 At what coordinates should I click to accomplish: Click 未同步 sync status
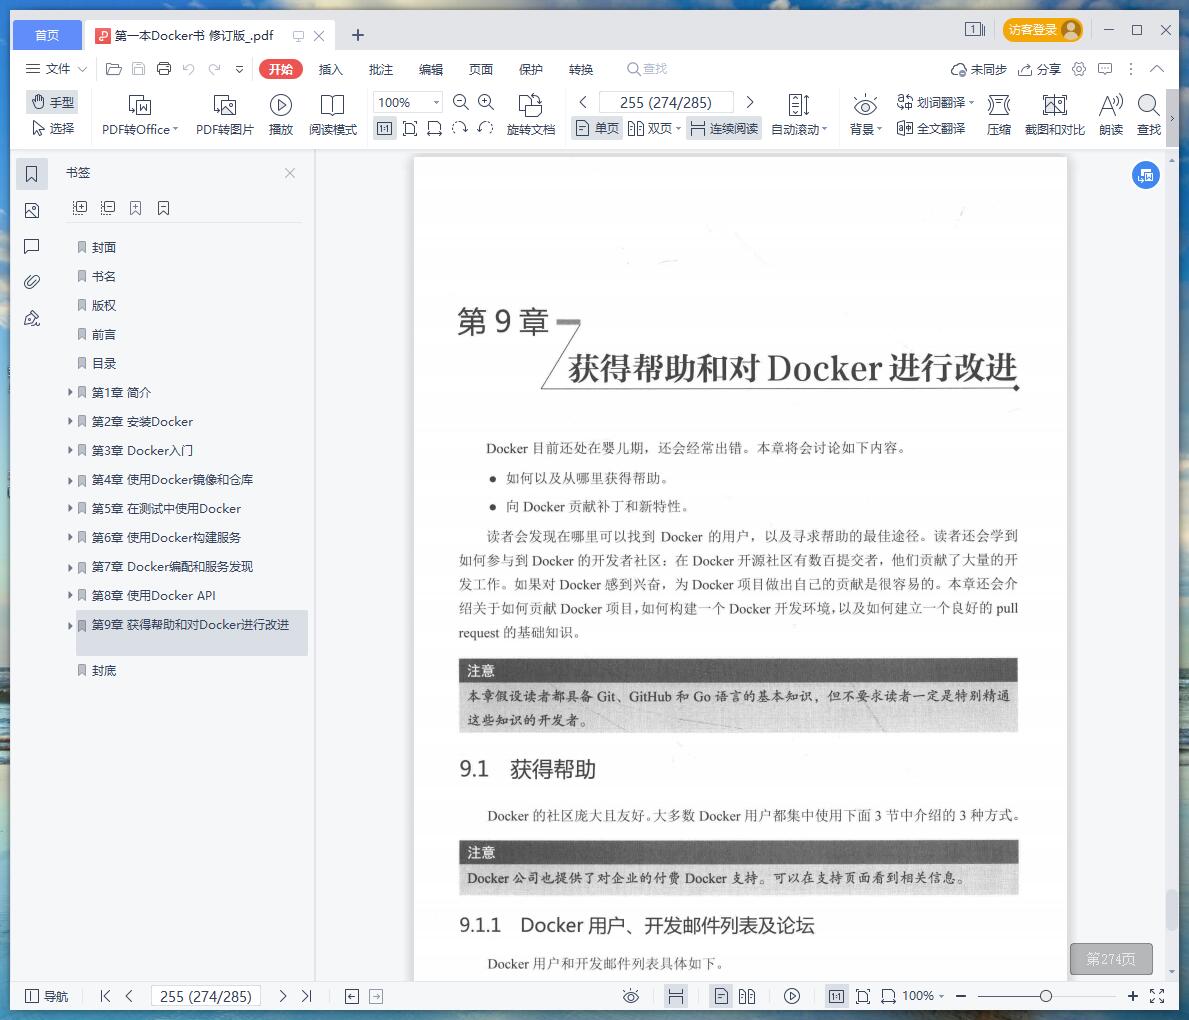tap(979, 69)
